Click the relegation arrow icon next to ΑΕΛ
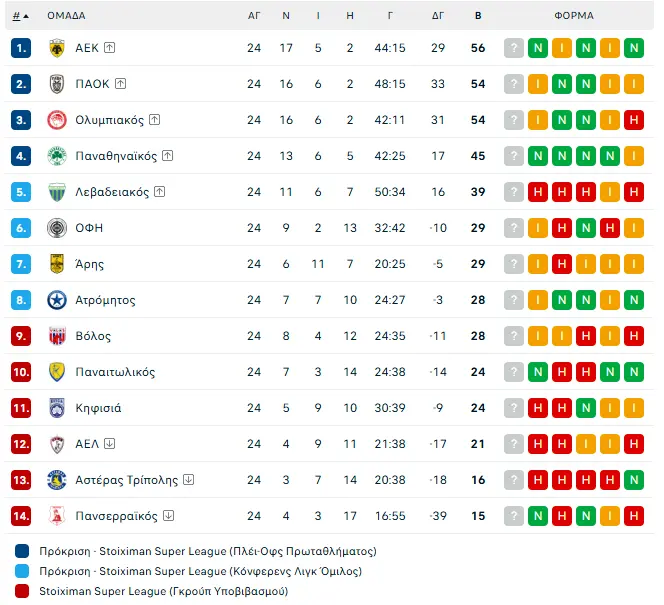This screenshot has width=664, height=605. [x=110, y=444]
